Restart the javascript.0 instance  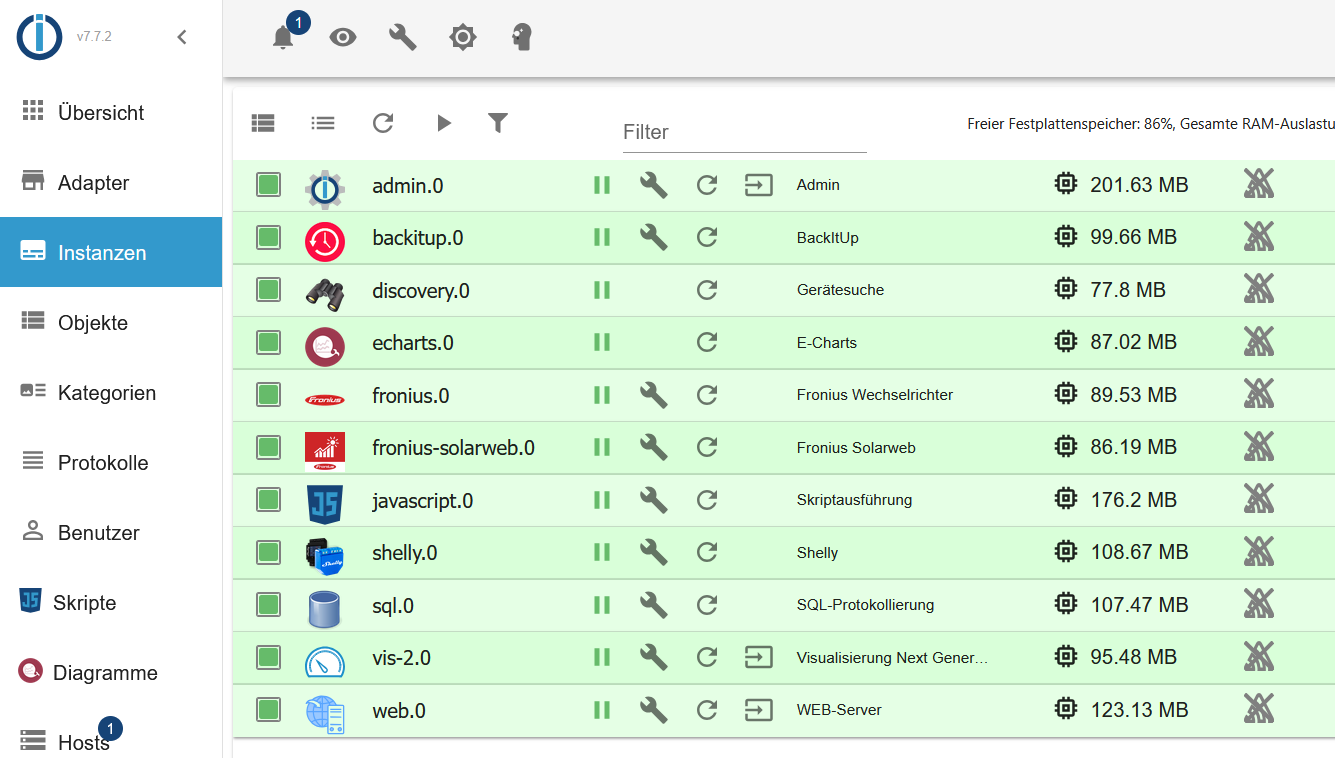pos(707,500)
